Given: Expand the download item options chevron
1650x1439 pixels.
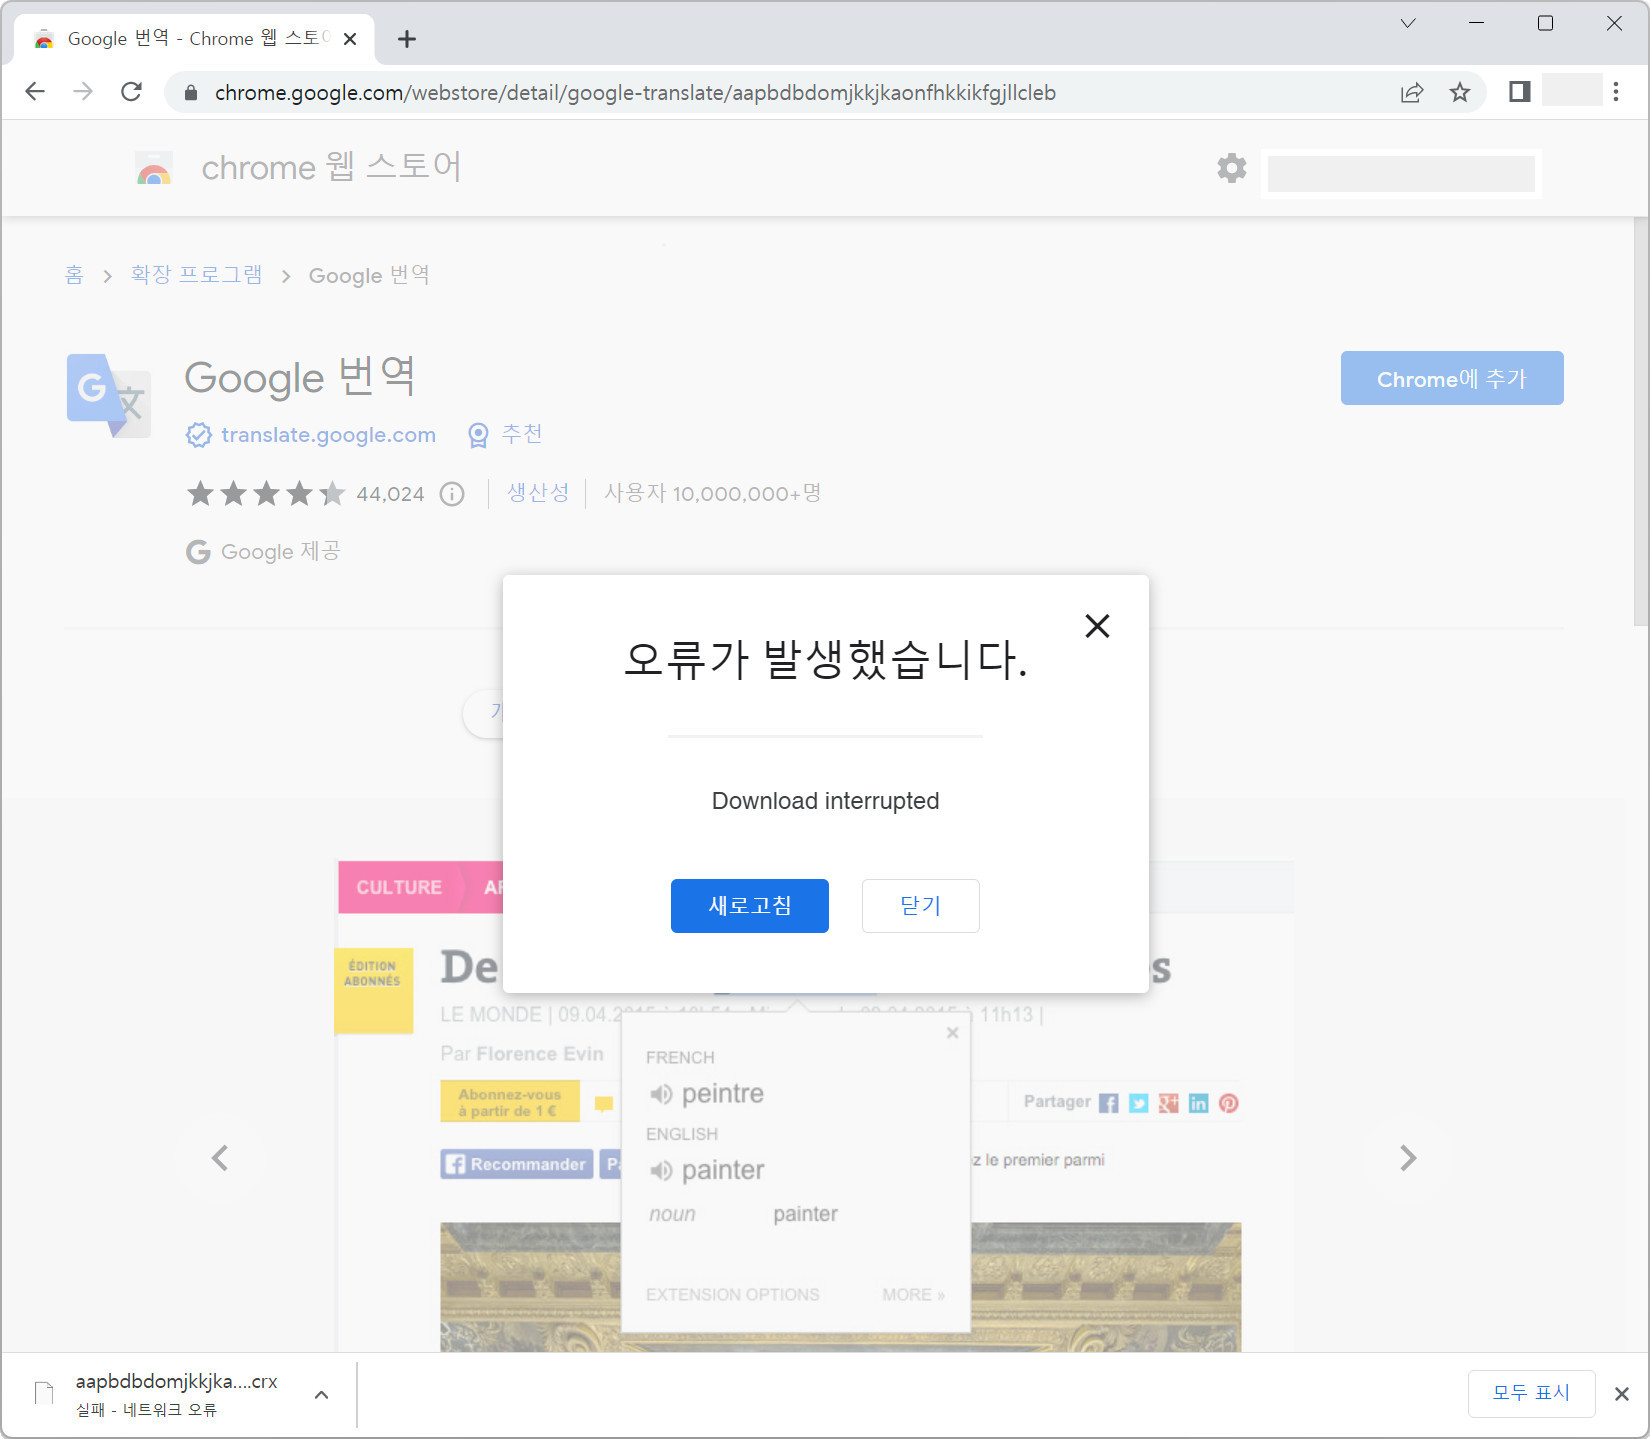Looking at the screenshot, I should (x=321, y=1395).
